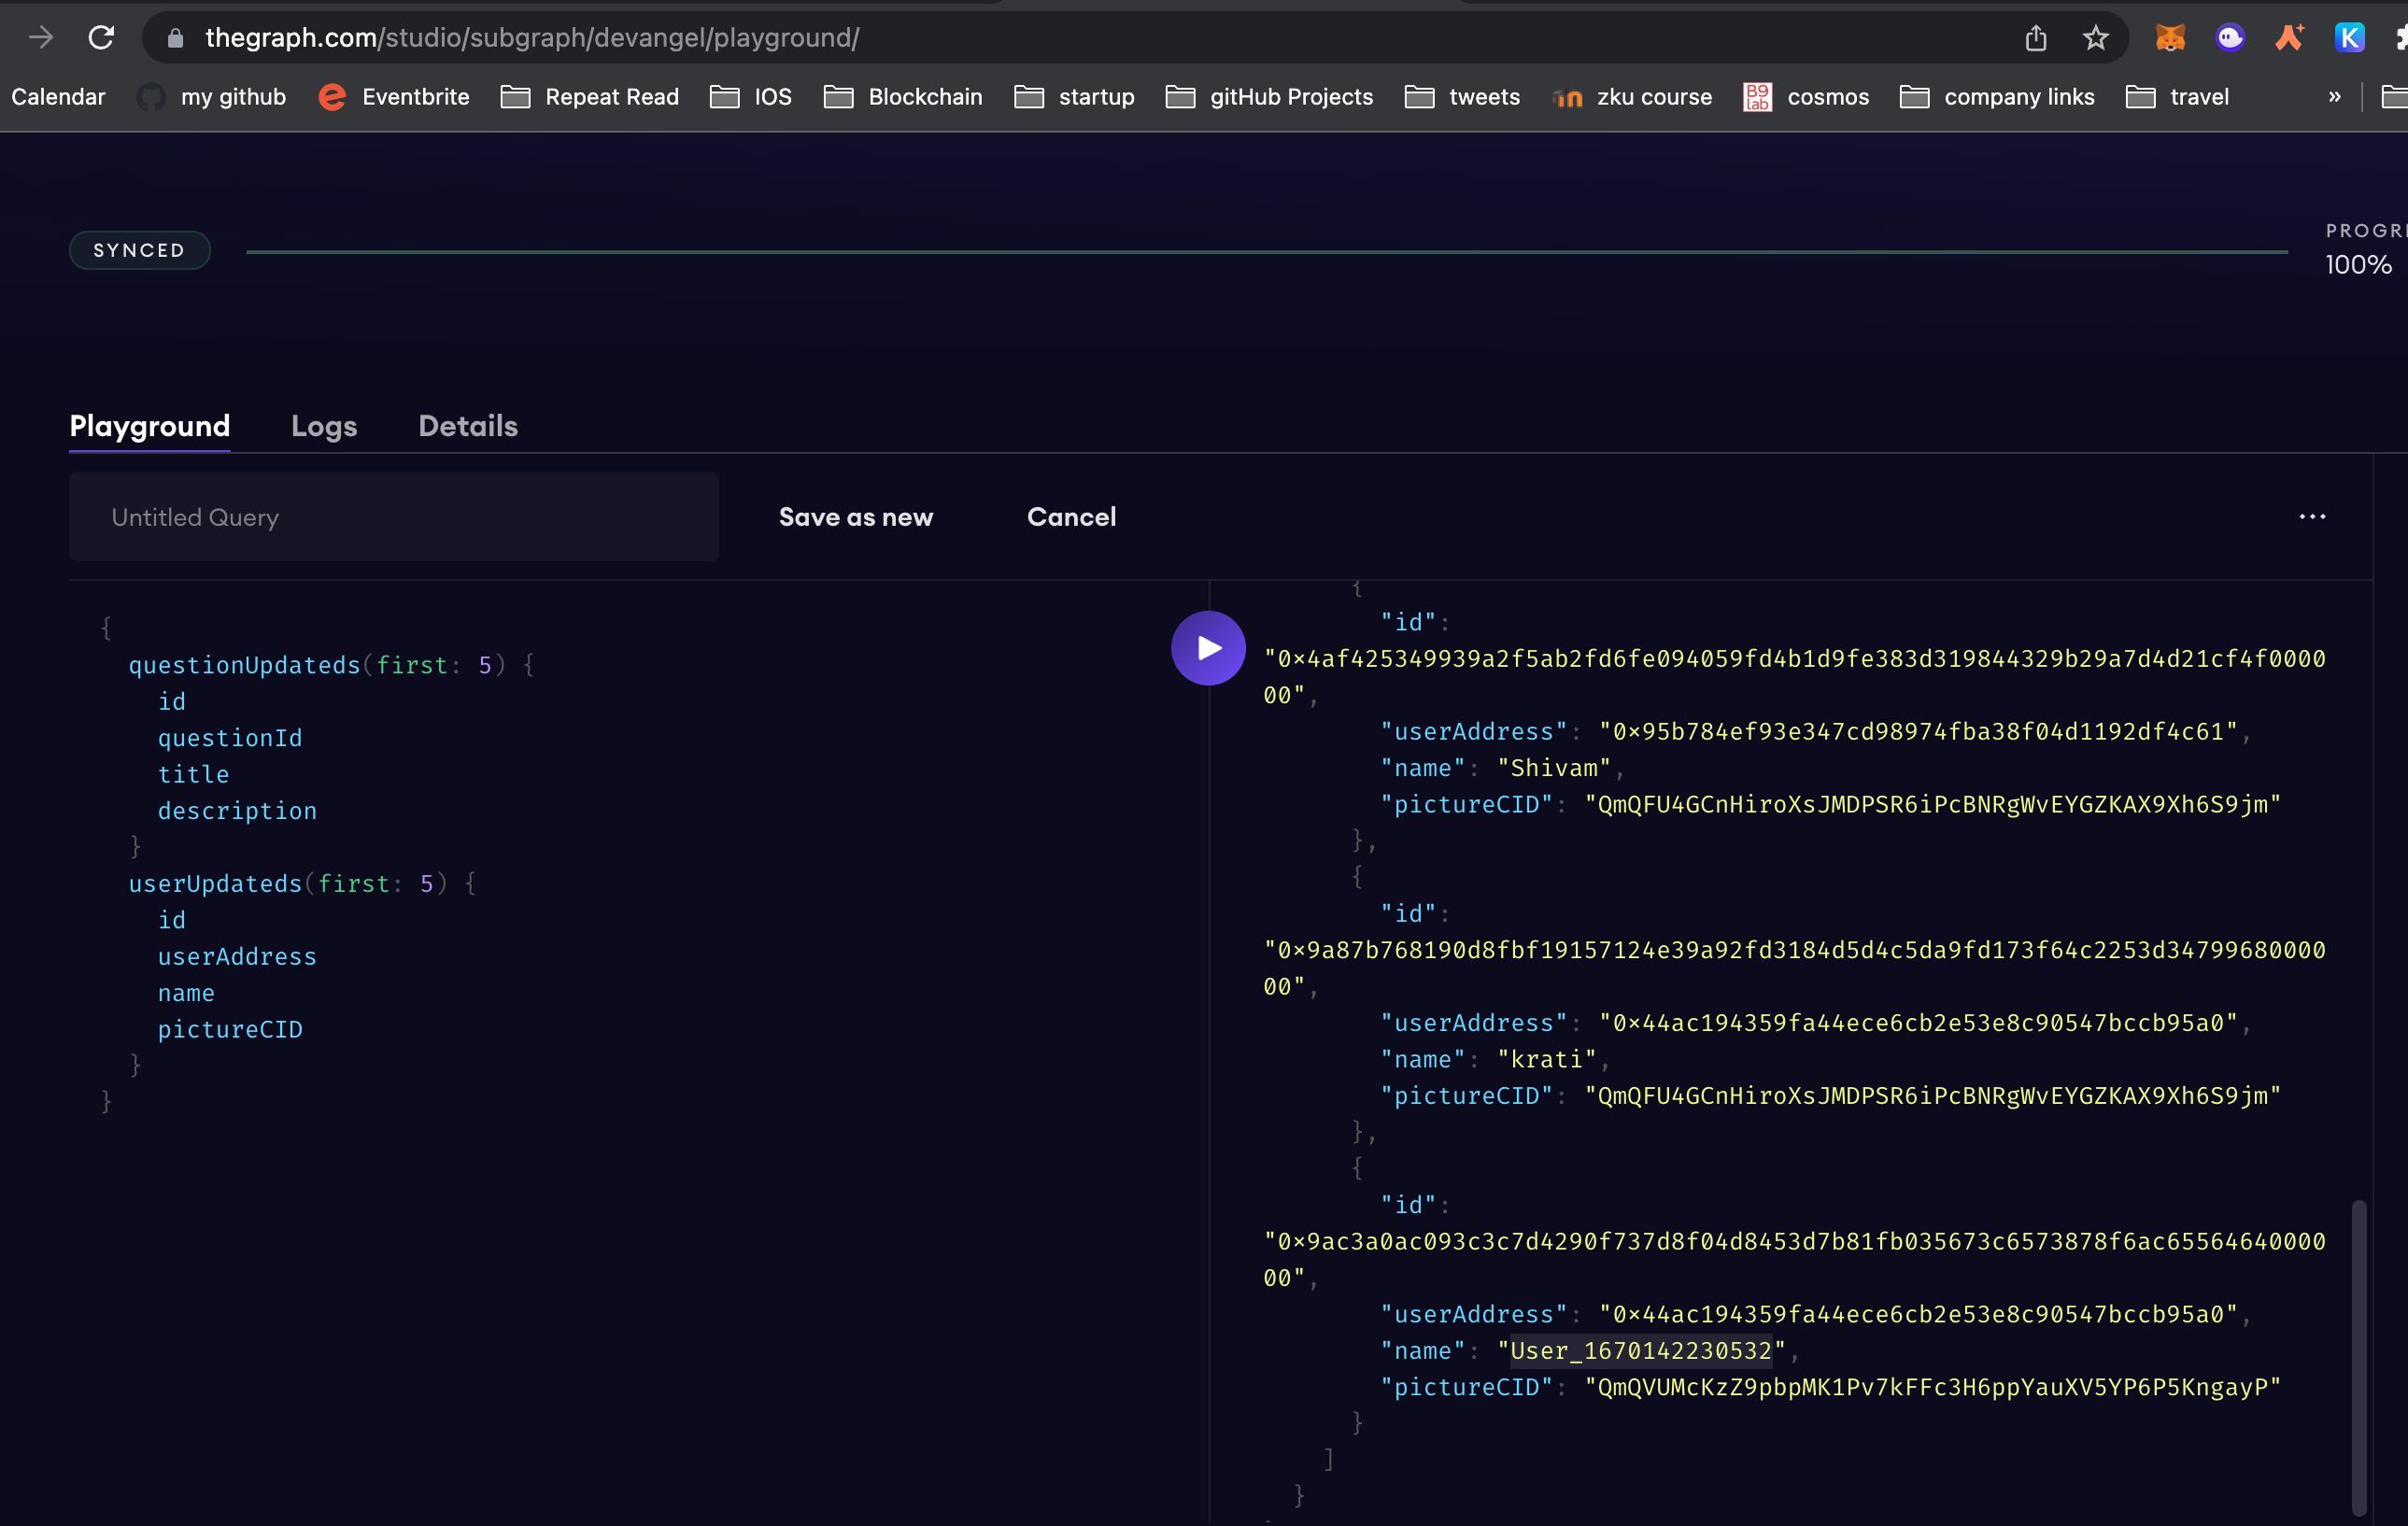Viewport: 2408px width, 1526px height.
Task: Click the SYNCED status badge
Action: click(x=140, y=250)
